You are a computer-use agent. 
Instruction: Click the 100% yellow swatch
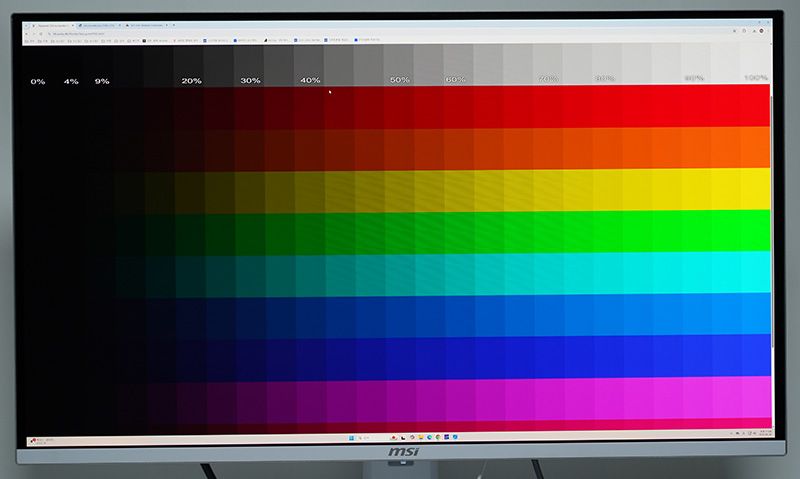pos(755,188)
